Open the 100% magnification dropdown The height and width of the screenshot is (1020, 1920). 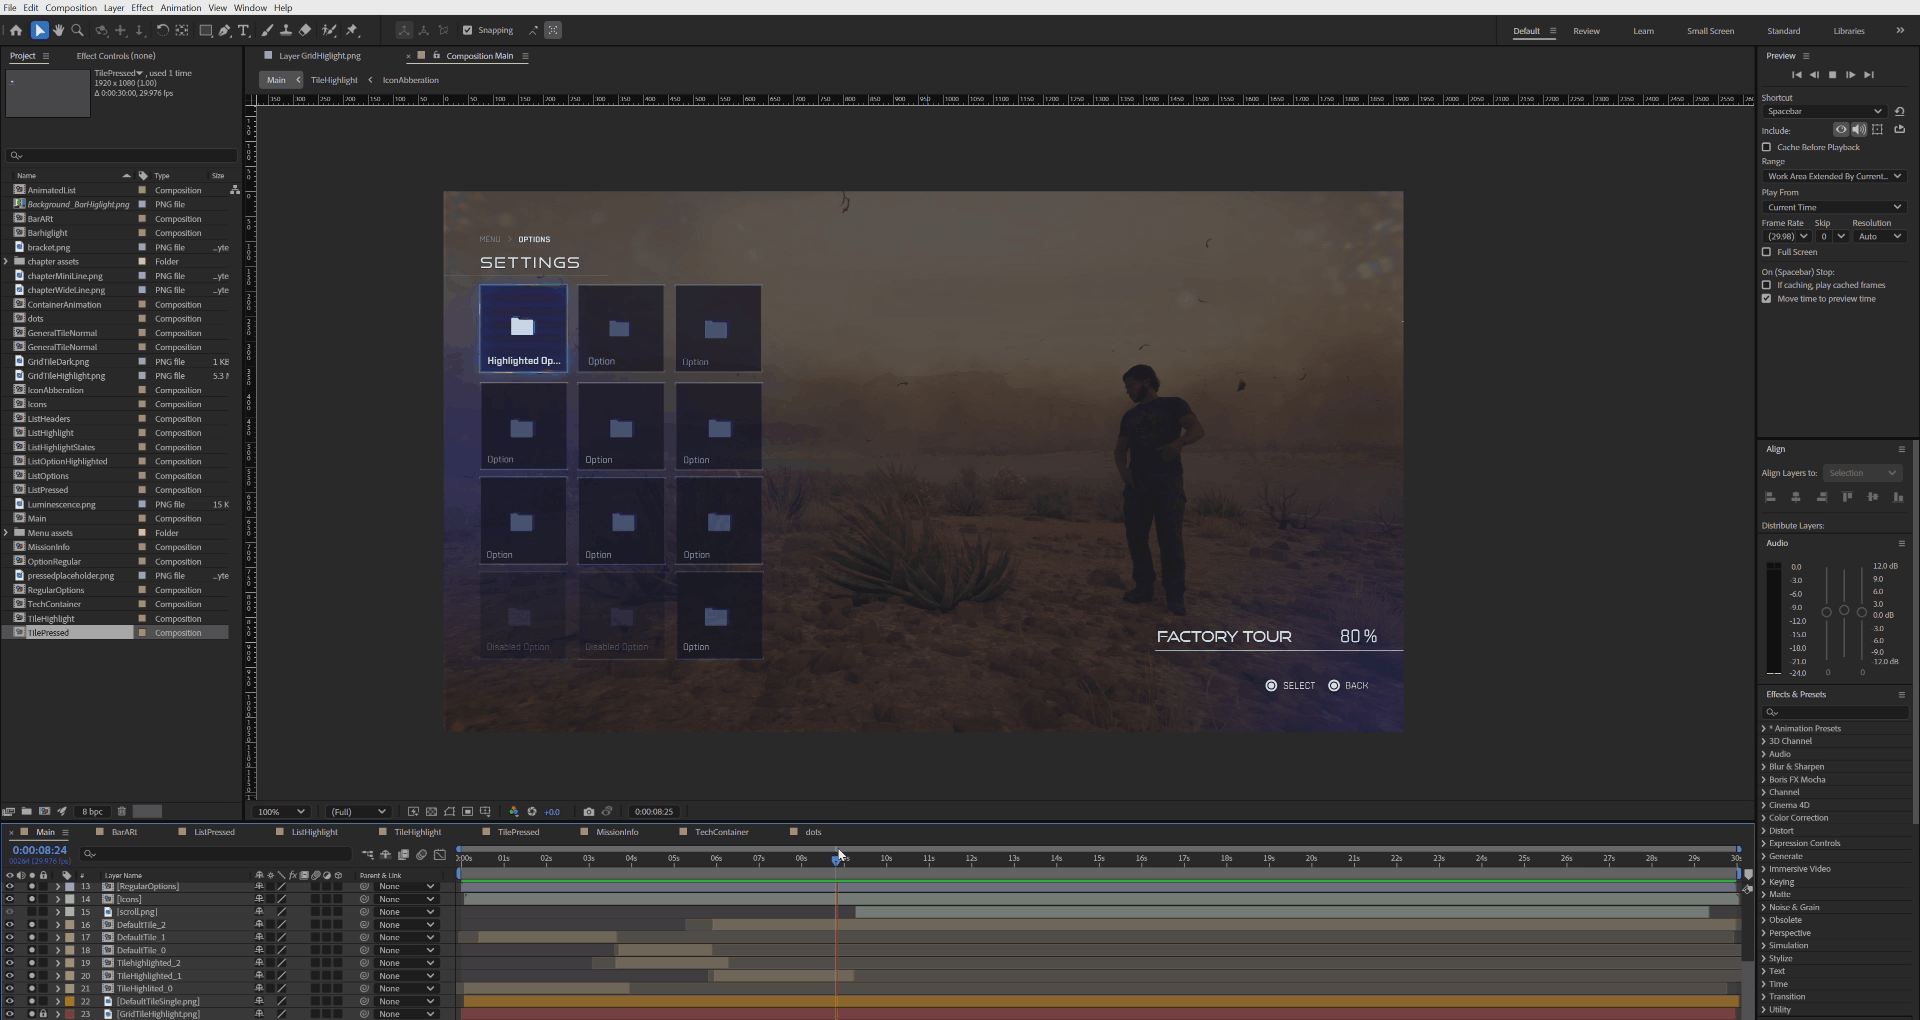[281, 812]
